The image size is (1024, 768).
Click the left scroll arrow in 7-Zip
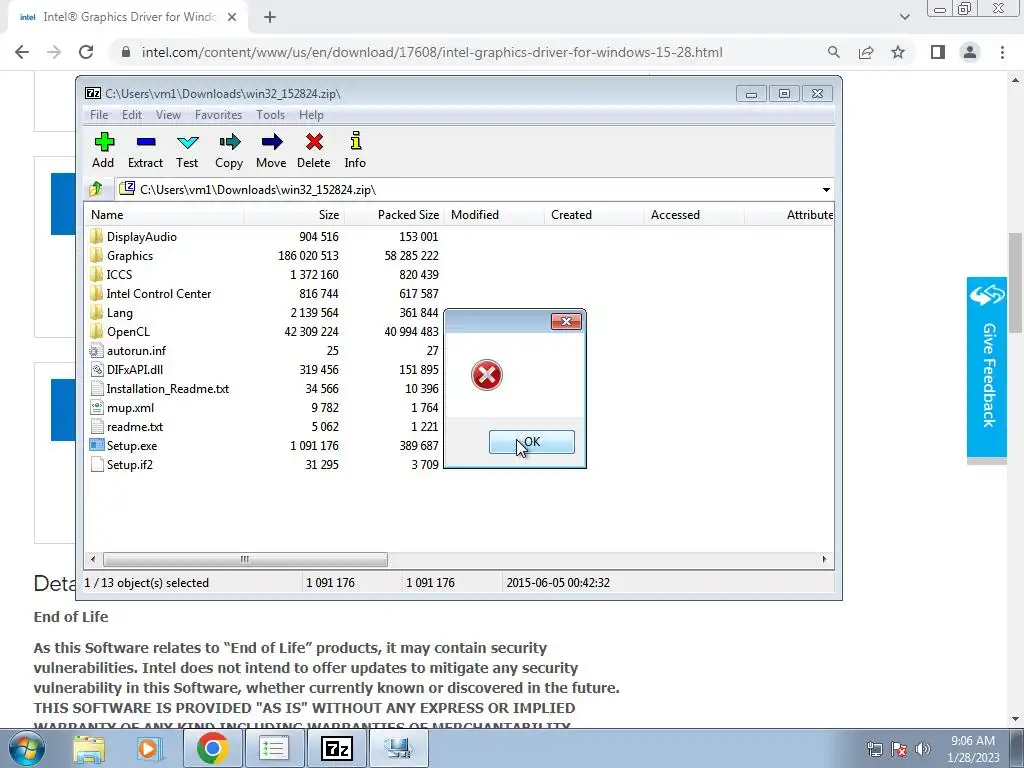93,559
